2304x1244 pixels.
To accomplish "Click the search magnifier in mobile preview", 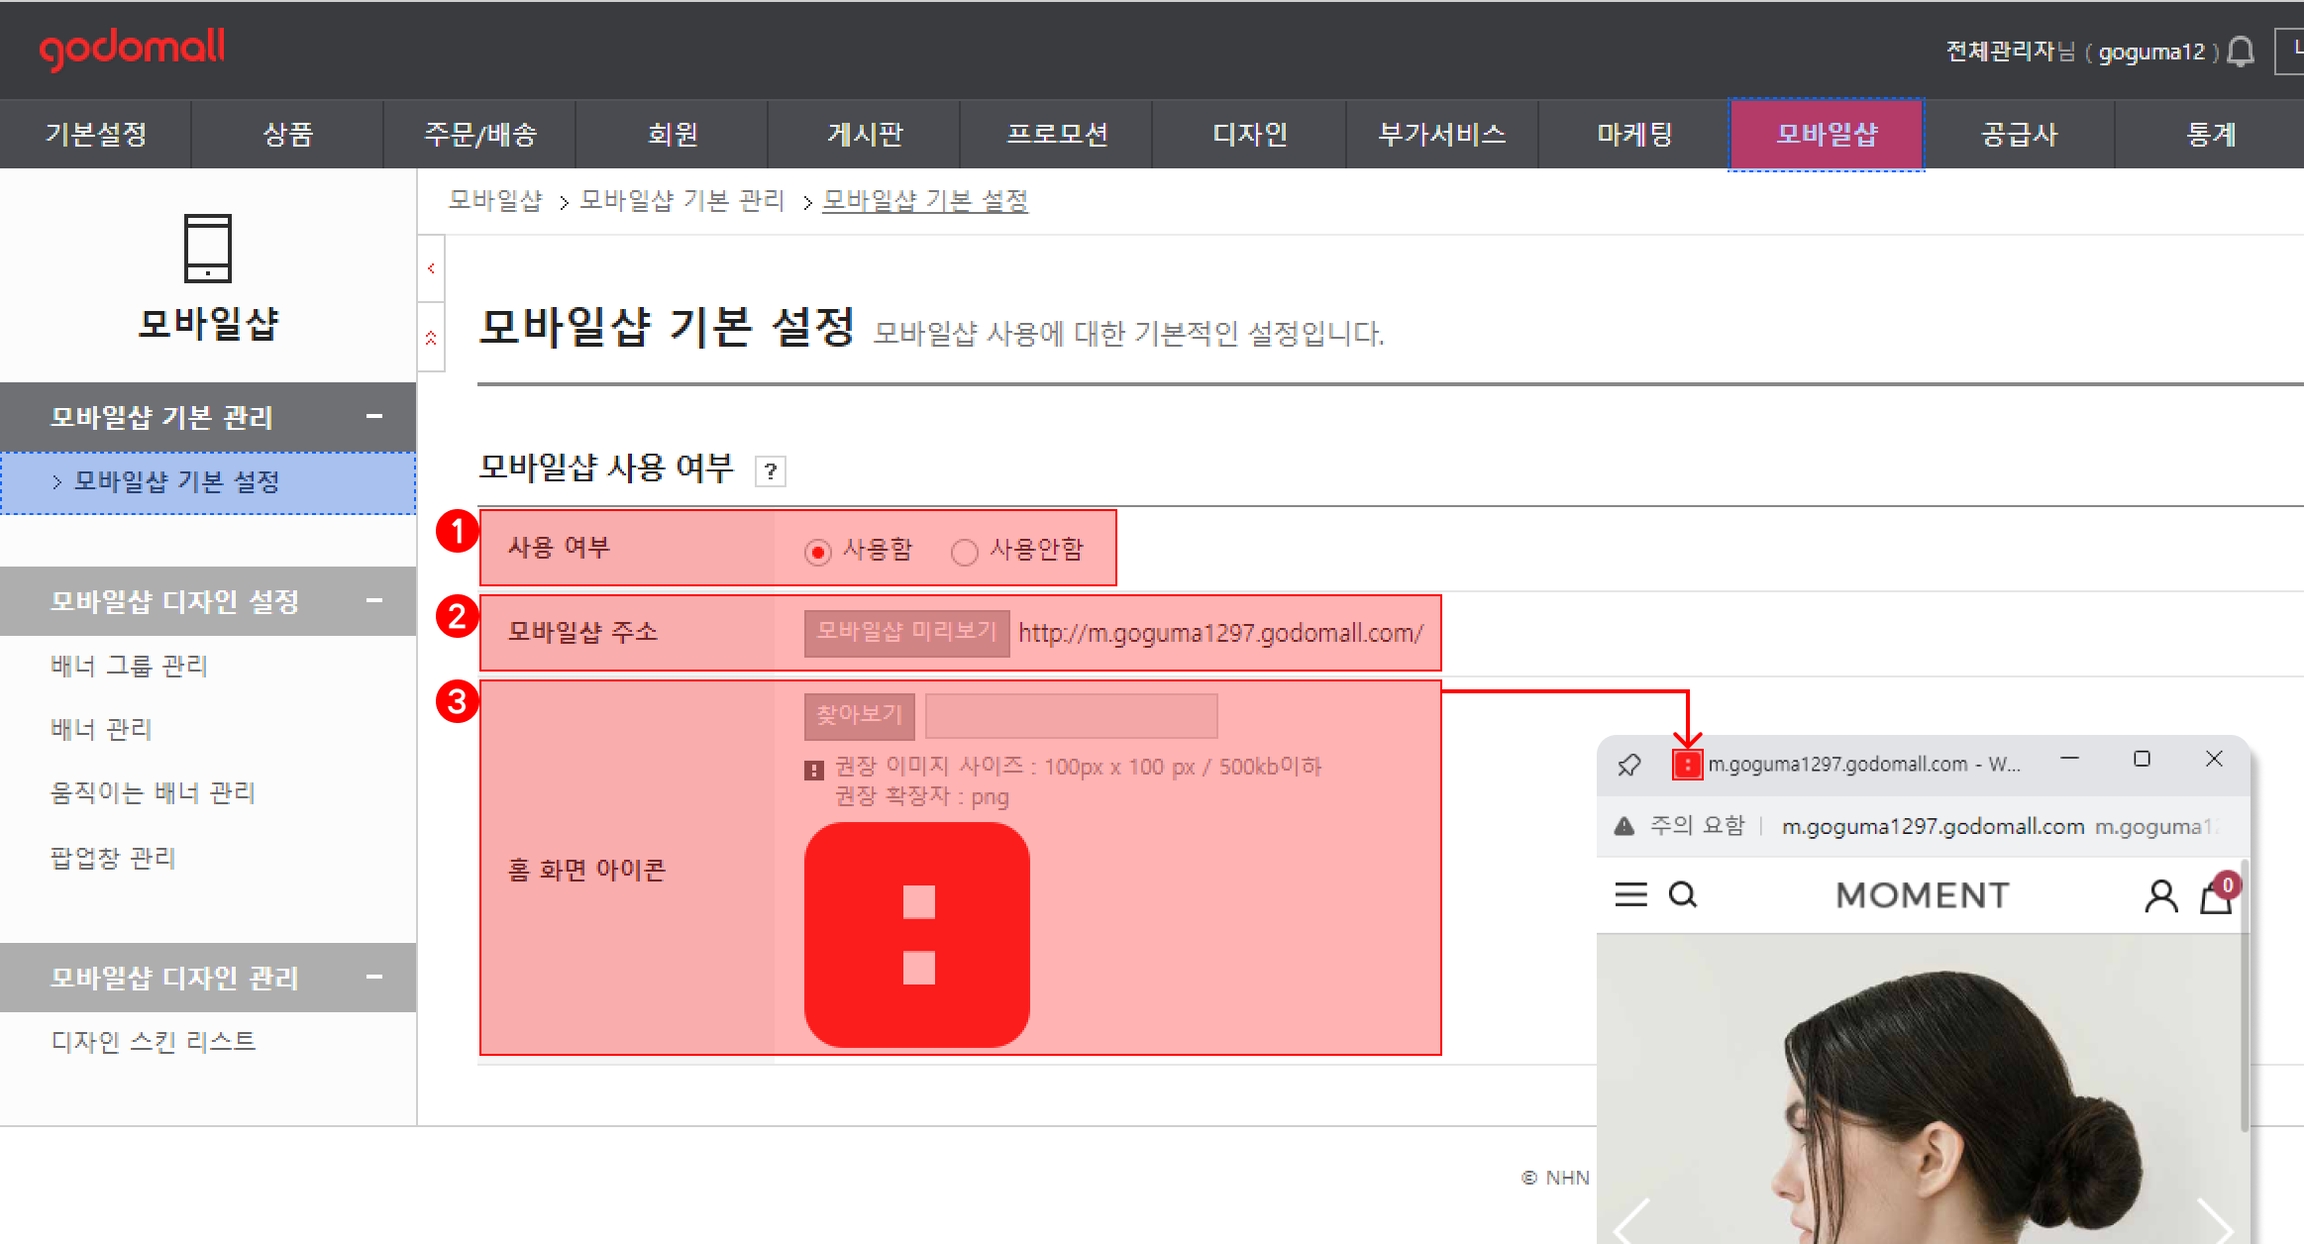I will [1683, 894].
